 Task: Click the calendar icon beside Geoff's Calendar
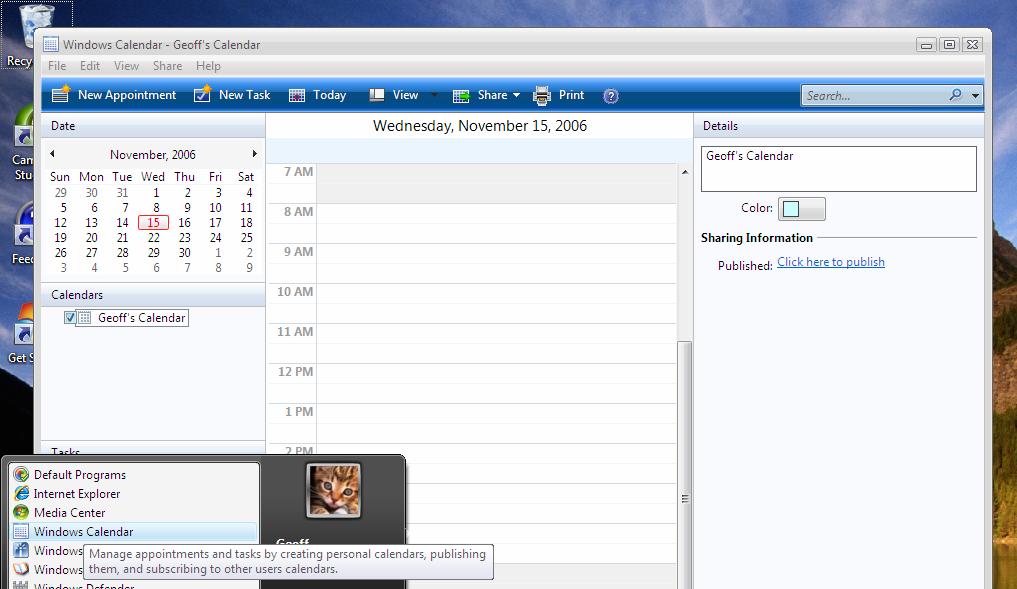84,318
